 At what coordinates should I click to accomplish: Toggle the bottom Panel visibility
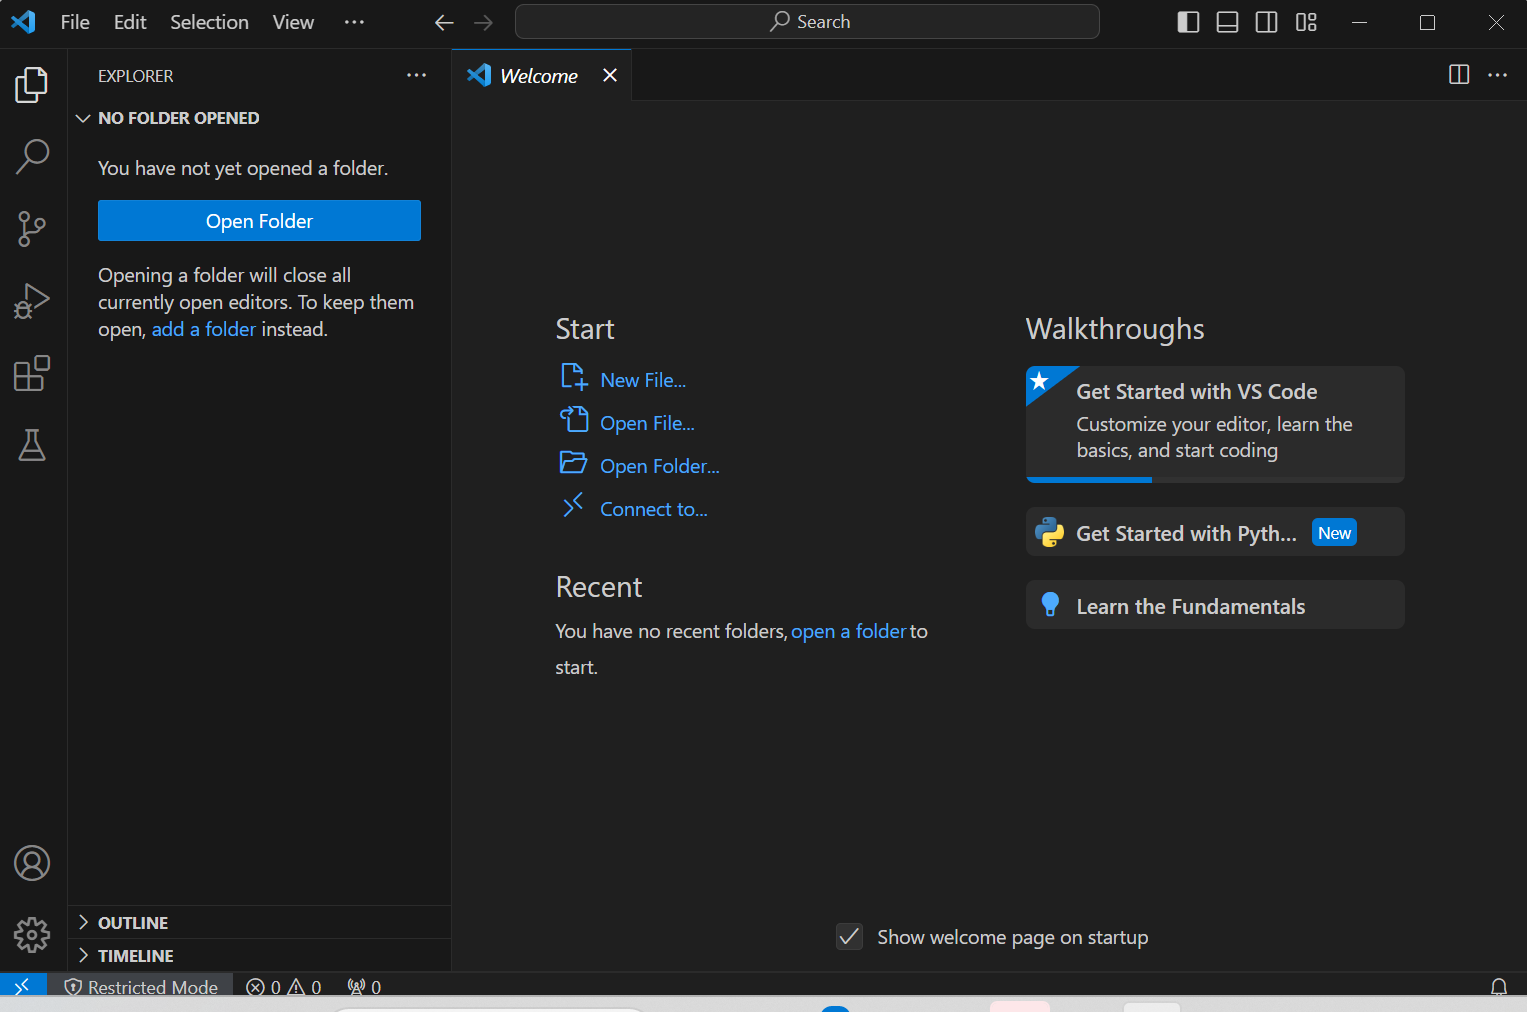click(1227, 22)
